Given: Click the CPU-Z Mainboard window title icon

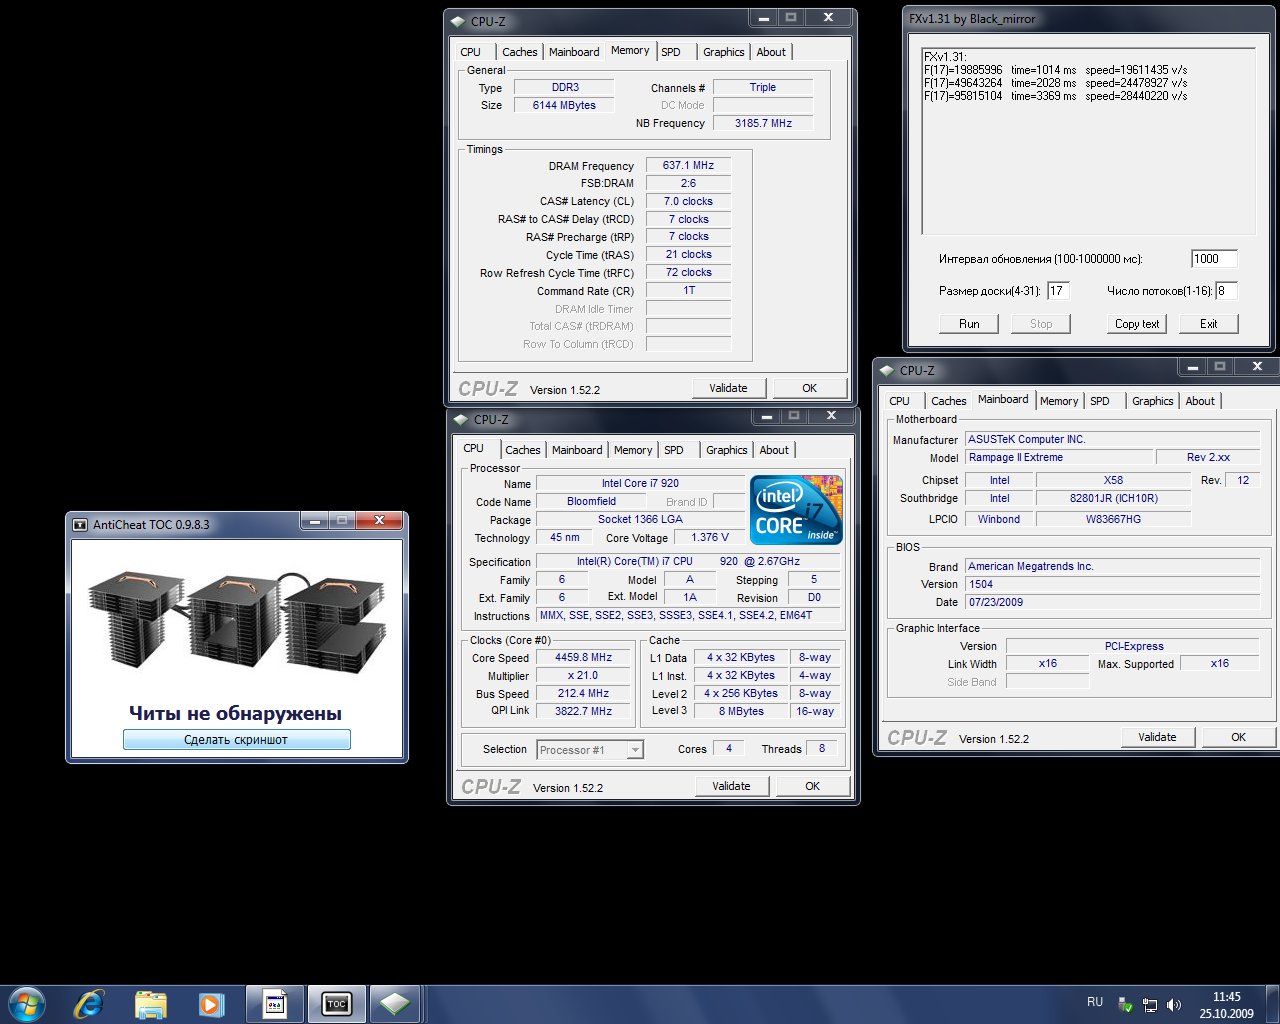Looking at the screenshot, I should (887, 370).
